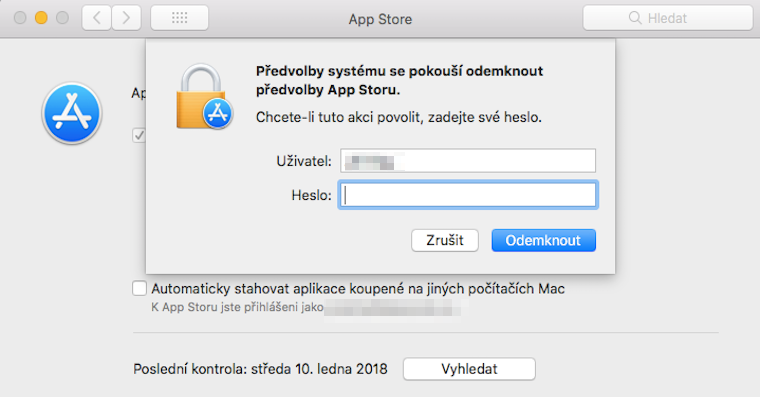This screenshot has width=760, height=397.
Task: Enable automatic download of purchased apps checkbox
Action: (x=140, y=288)
